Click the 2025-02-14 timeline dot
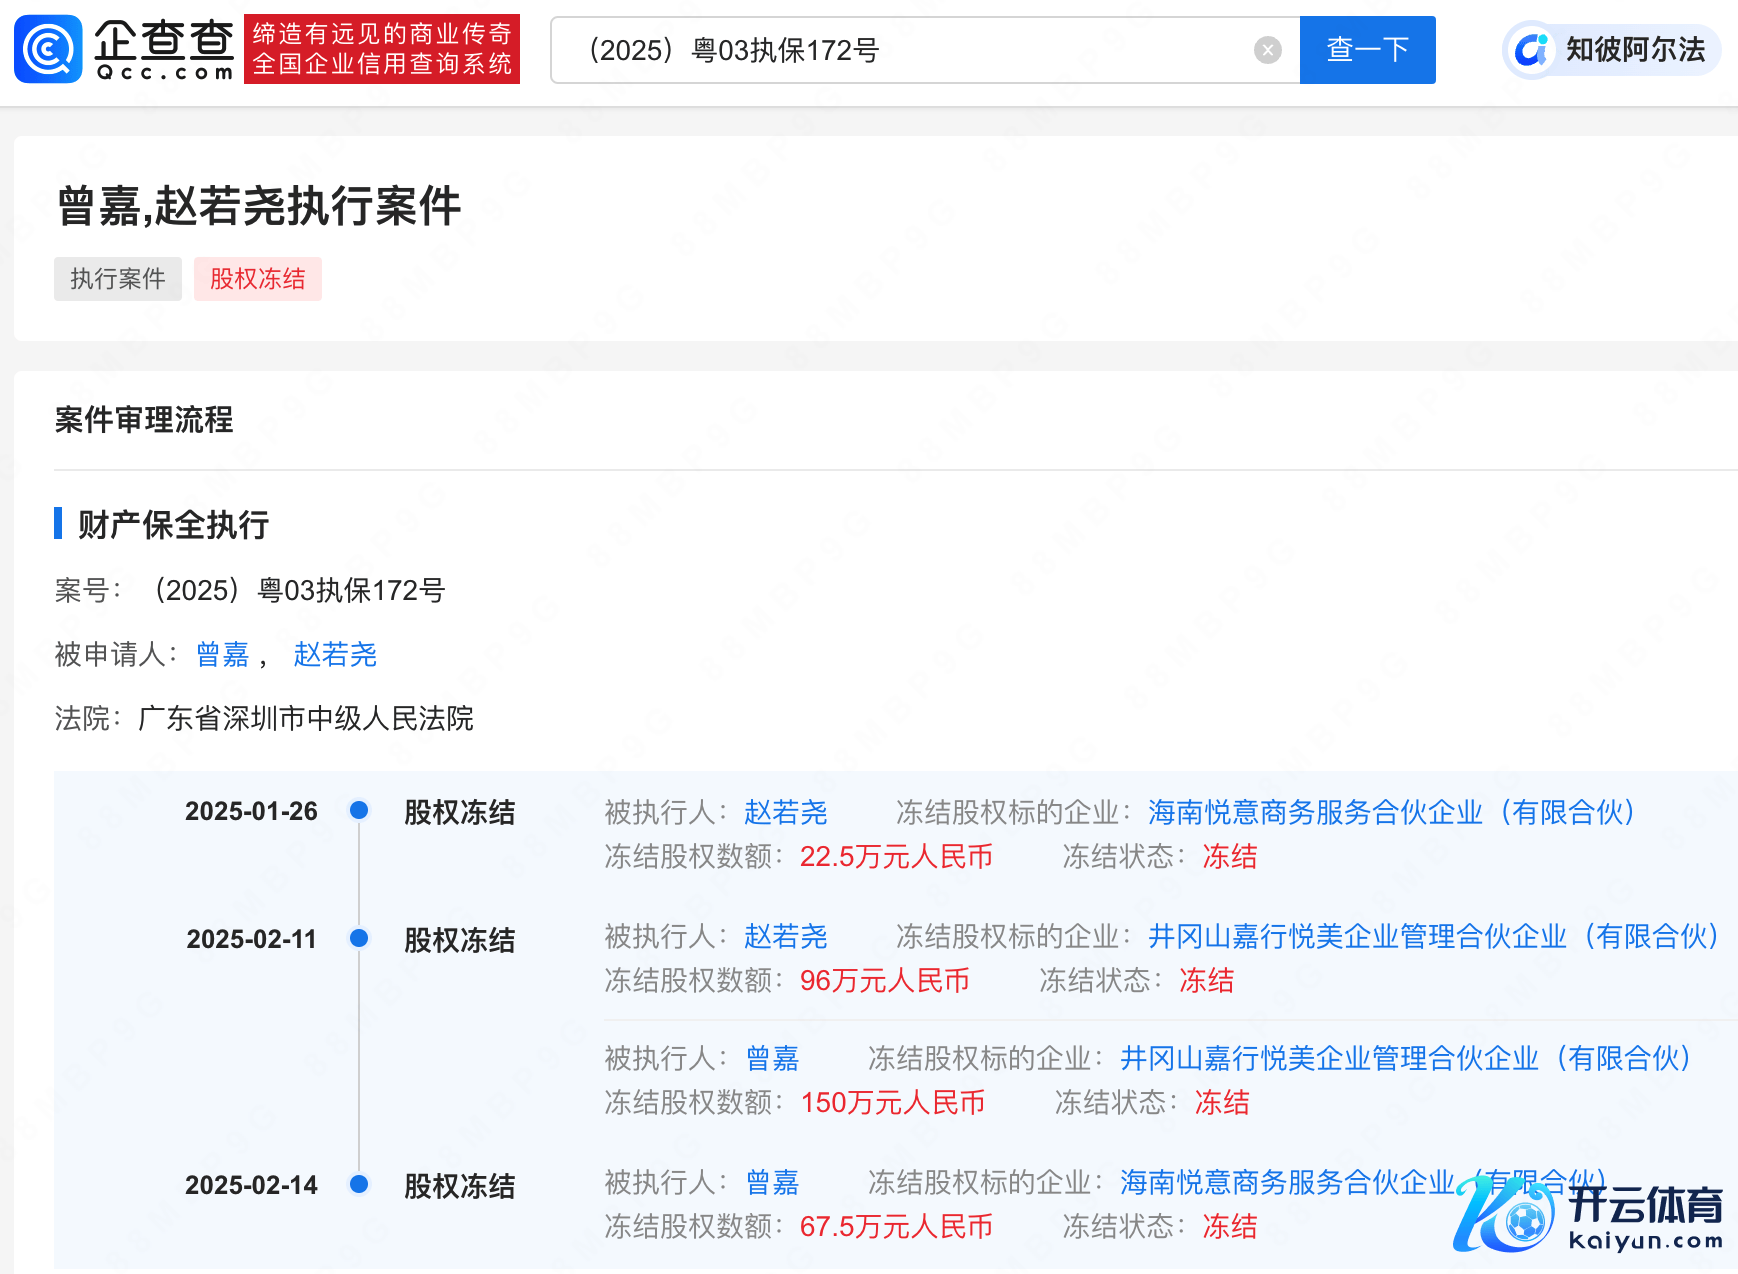Image resolution: width=1738 pixels, height=1274 pixels. tap(359, 1185)
